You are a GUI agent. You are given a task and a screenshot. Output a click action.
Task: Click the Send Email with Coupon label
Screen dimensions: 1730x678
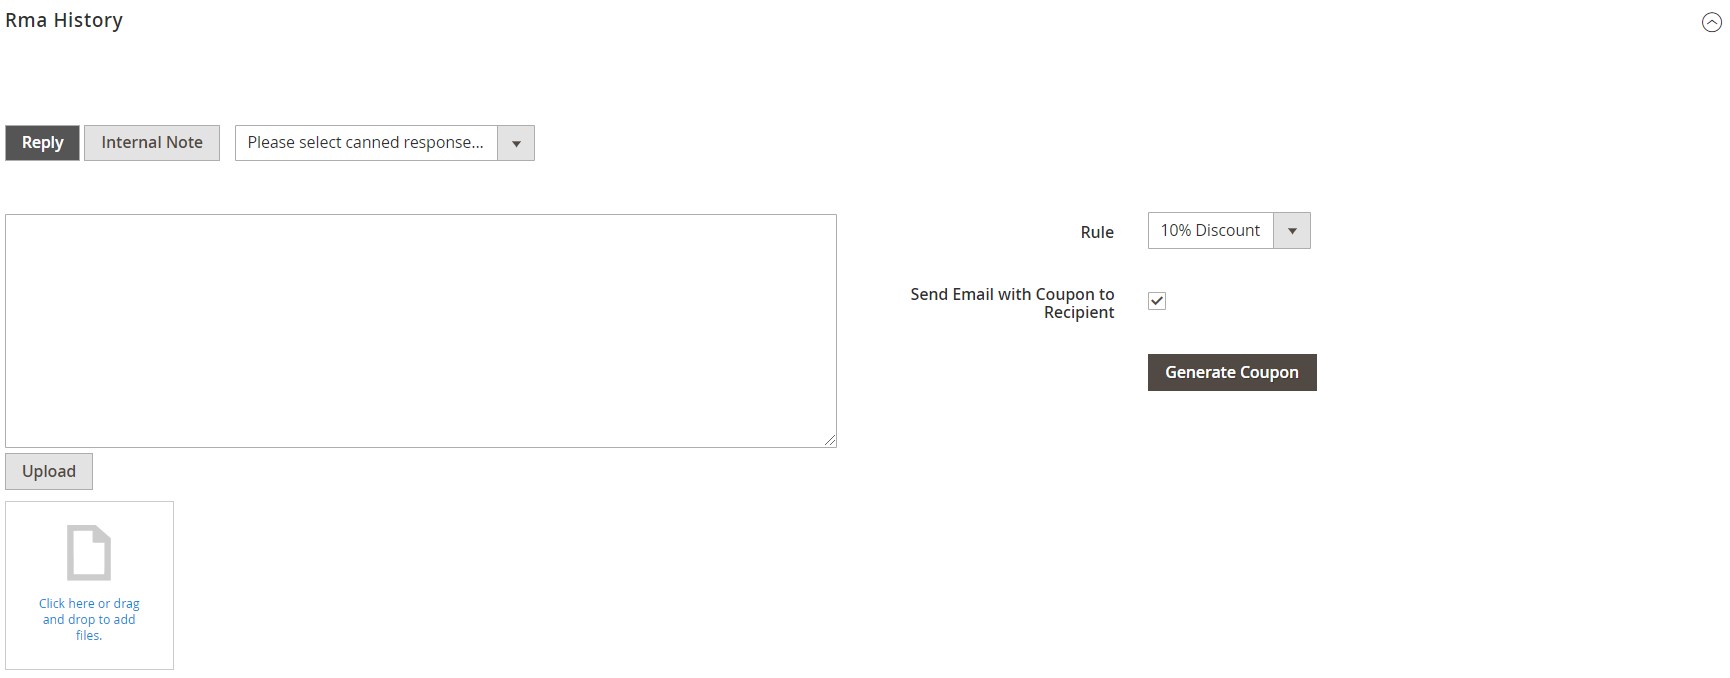point(1012,303)
